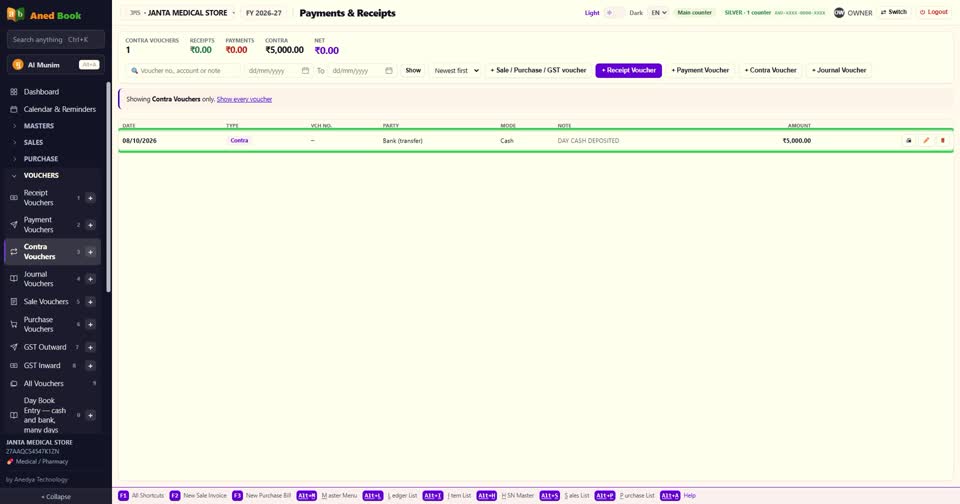The image size is (960, 504).
Task: Click the Show every voucher link
Action: tap(244, 99)
